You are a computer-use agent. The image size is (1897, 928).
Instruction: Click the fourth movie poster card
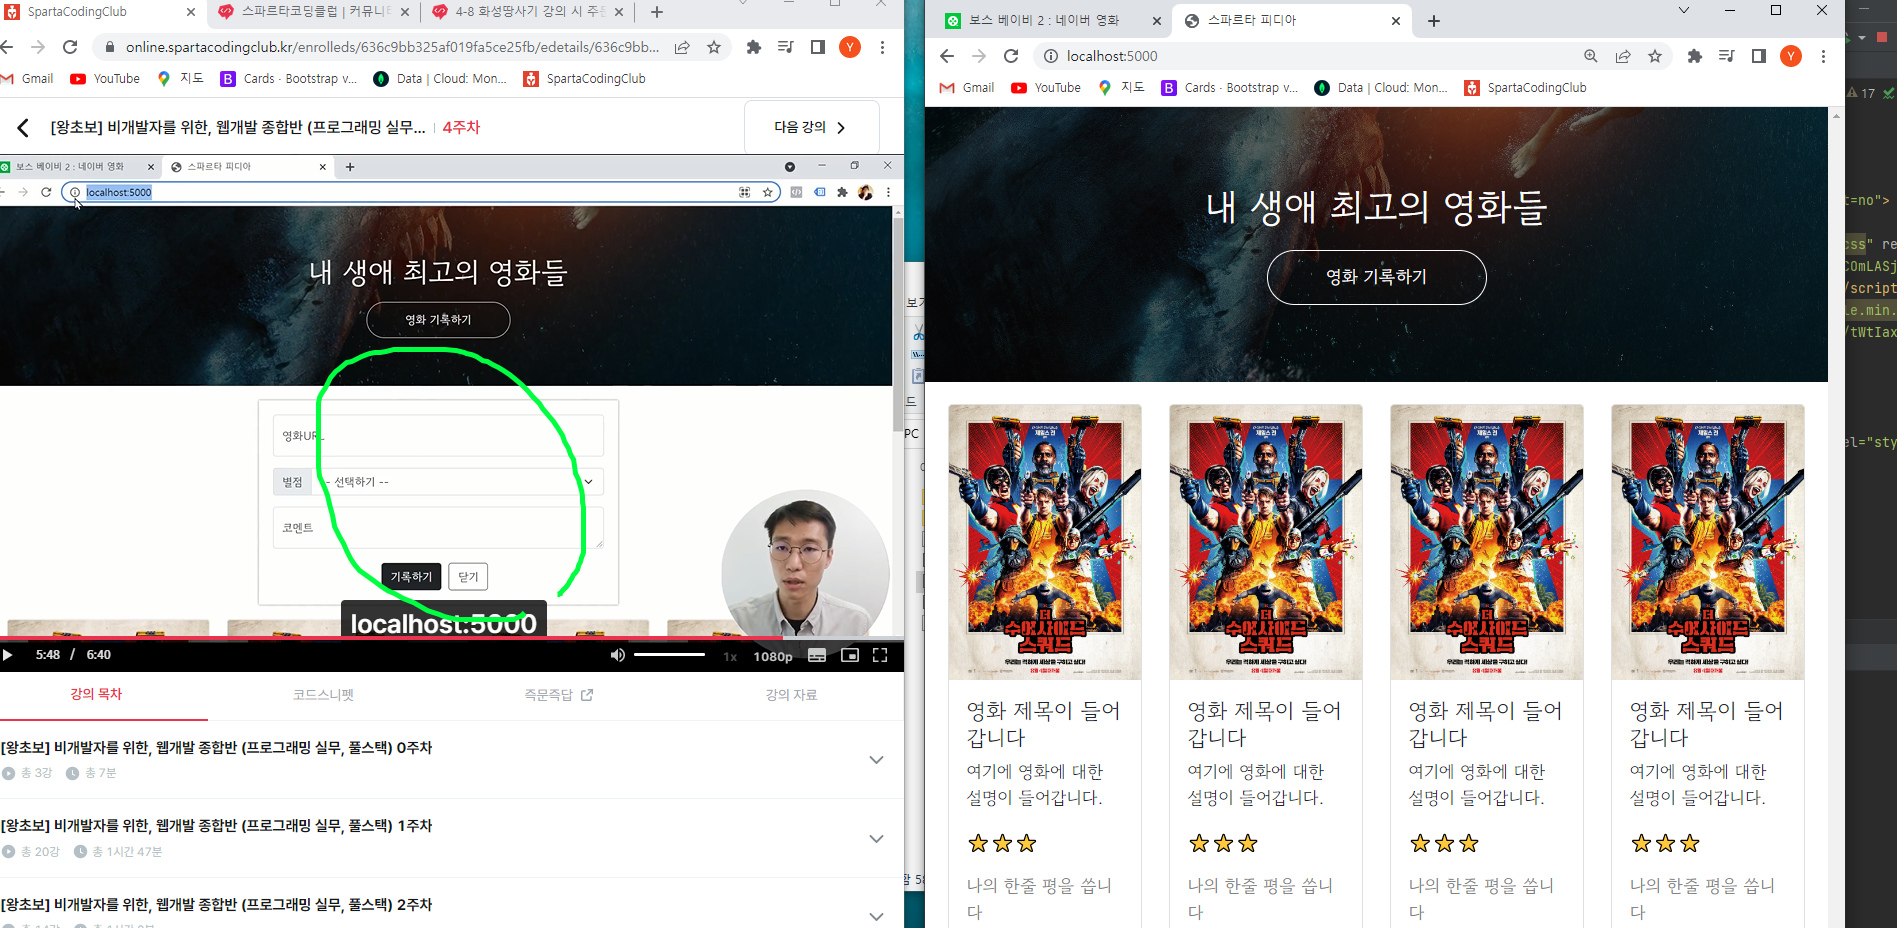[x=1708, y=542]
